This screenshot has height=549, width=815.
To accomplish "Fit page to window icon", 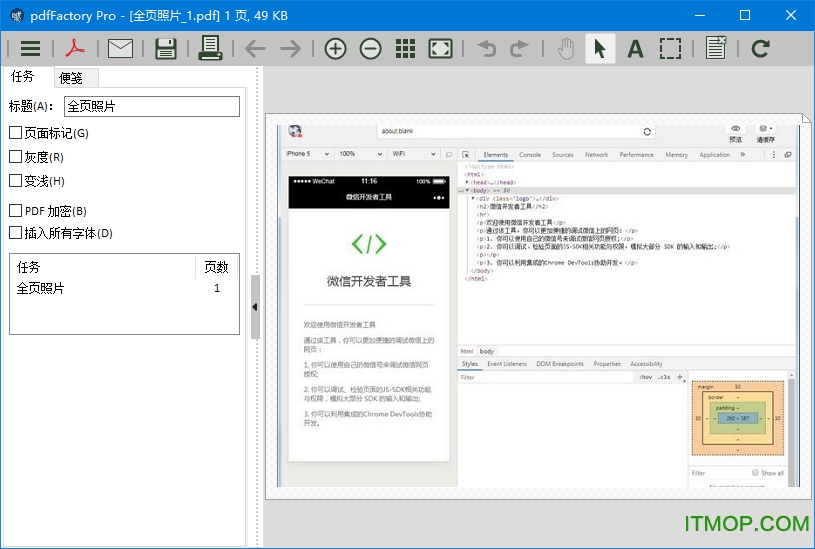I will point(440,48).
